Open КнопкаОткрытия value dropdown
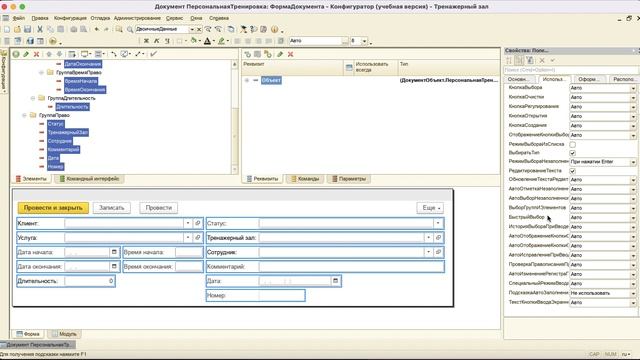 pyautogui.click(x=633, y=116)
